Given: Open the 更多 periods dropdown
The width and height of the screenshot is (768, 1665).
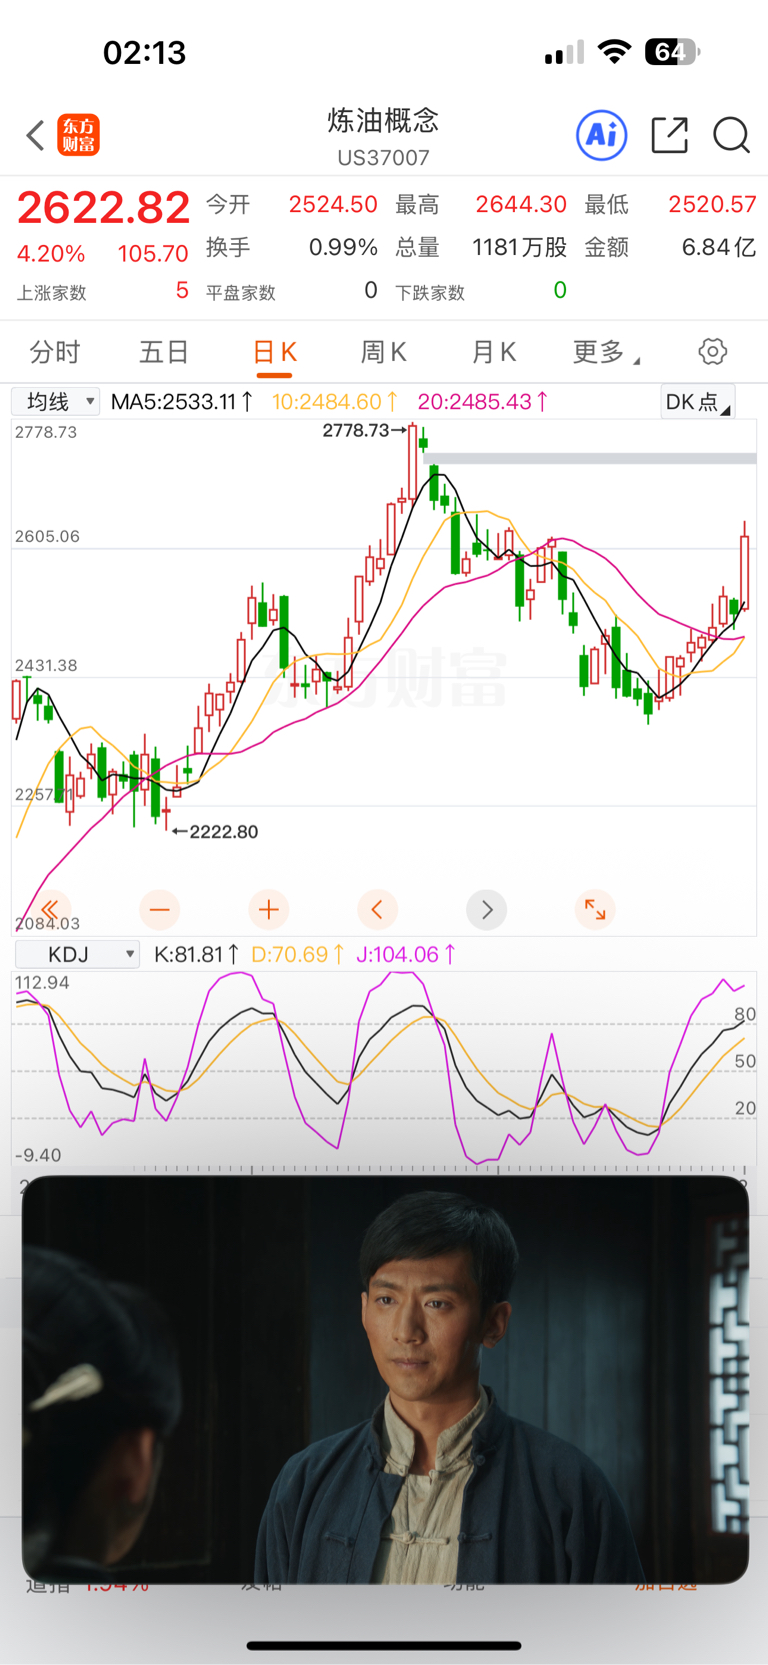Looking at the screenshot, I should pos(606,352).
